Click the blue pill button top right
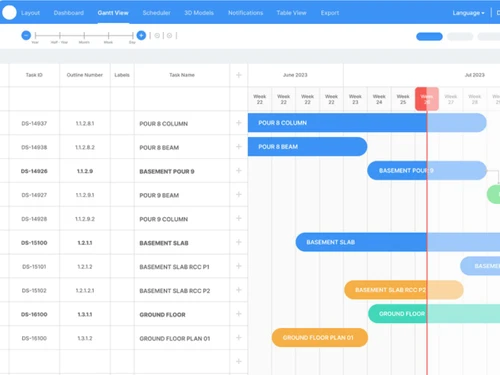Image resolution: width=500 pixels, height=375 pixels. 429,36
